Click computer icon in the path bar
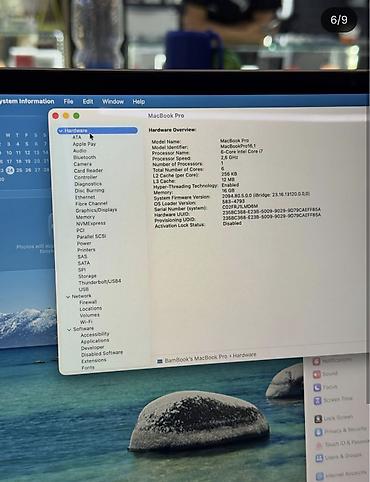 [x=160, y=361]
